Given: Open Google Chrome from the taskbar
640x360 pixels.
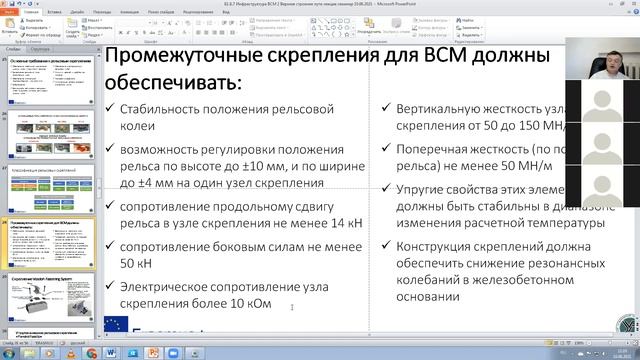Looking at the screenshot, I should pyautogui.click(x=91, y=353).
